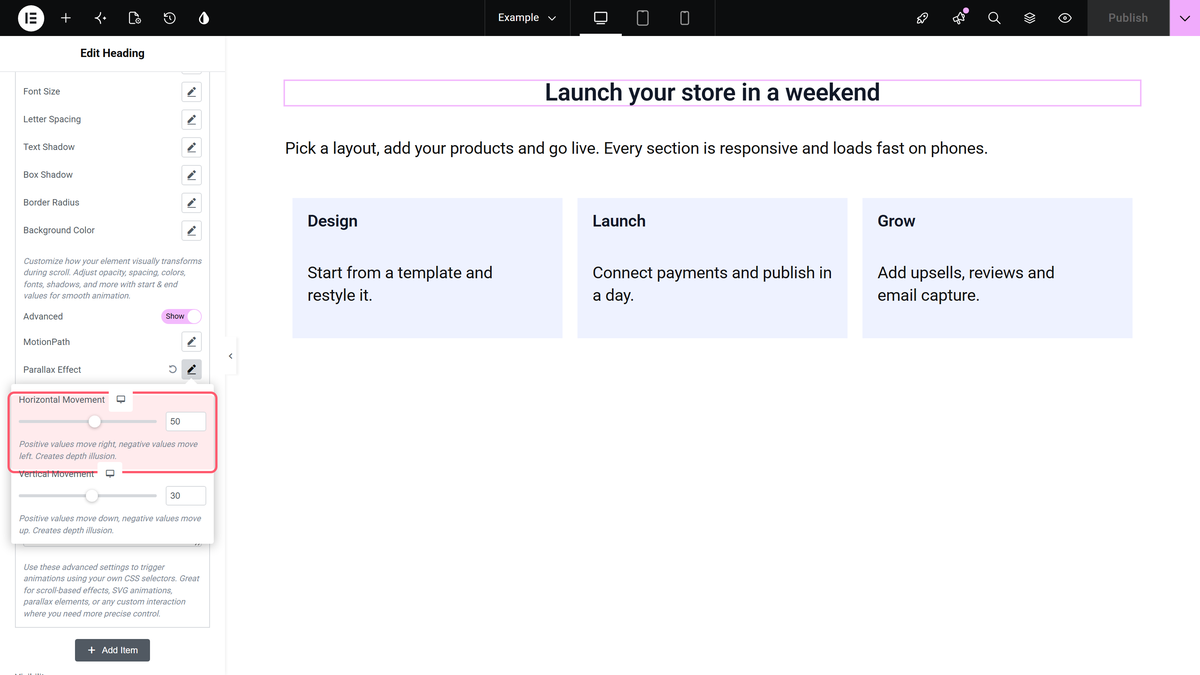Image resolution: width=1200 pixels, height=675 pixels.
Task: Open the theme style droplet icon
Action: [x=204, y=18]
